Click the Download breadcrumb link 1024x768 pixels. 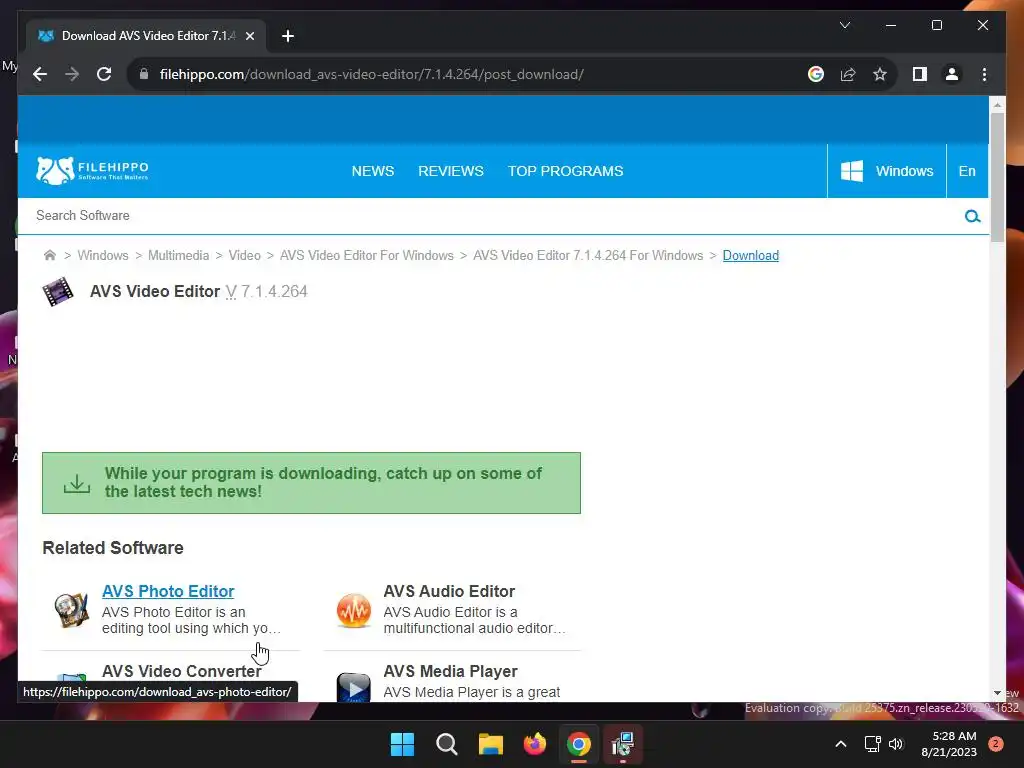coord(750,255)
